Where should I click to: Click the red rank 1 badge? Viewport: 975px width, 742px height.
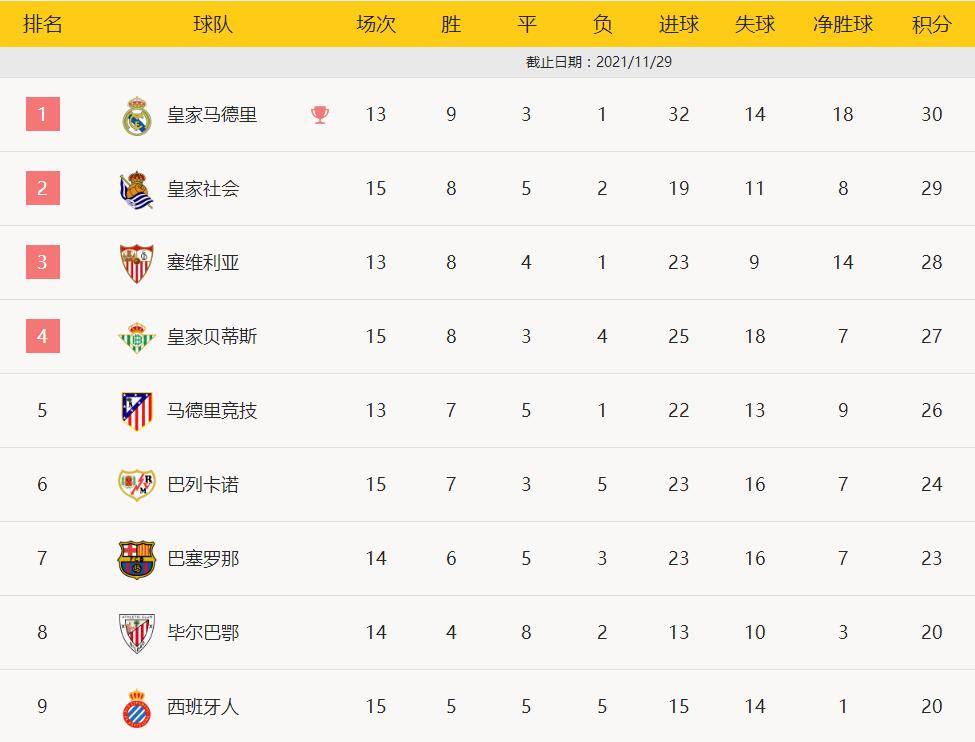(x=43, y=114)
